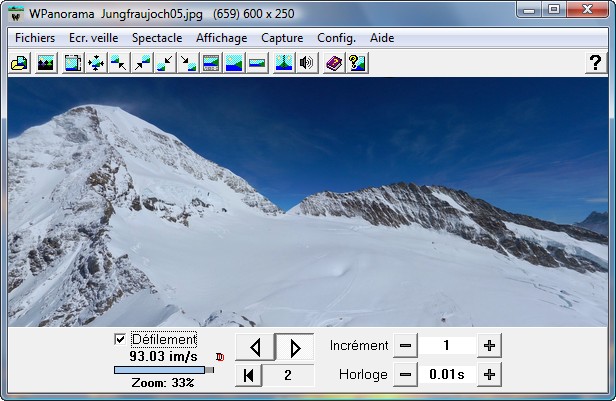Click the large question mark help button
616x401 pixels.
pos(596,63)
